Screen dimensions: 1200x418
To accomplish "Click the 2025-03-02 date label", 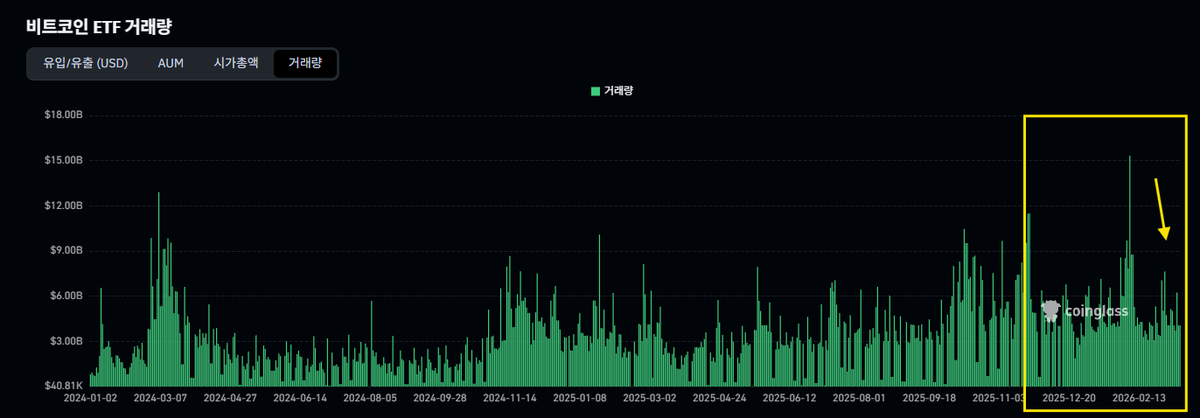I will point(650,397).
